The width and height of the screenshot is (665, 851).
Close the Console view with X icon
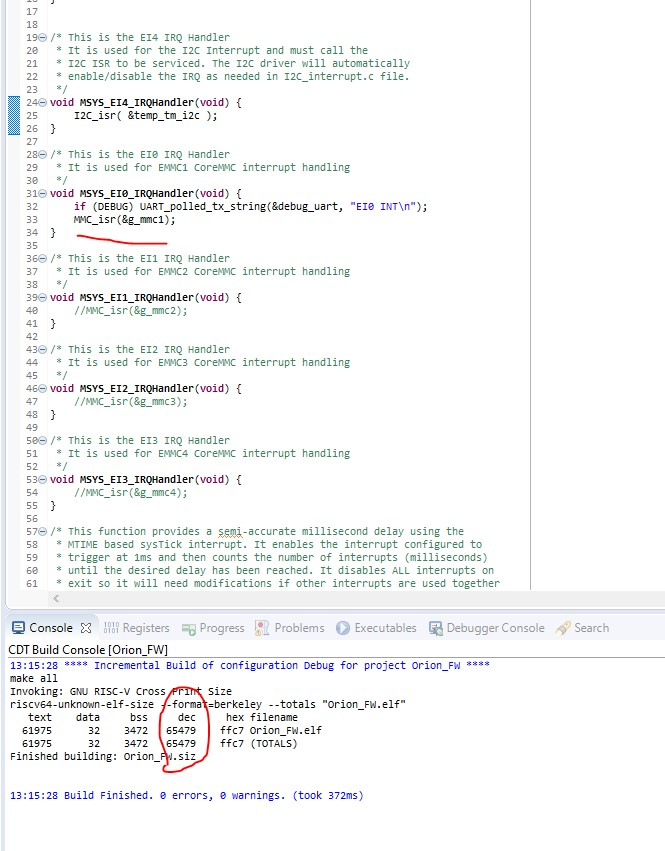(85, 628)
